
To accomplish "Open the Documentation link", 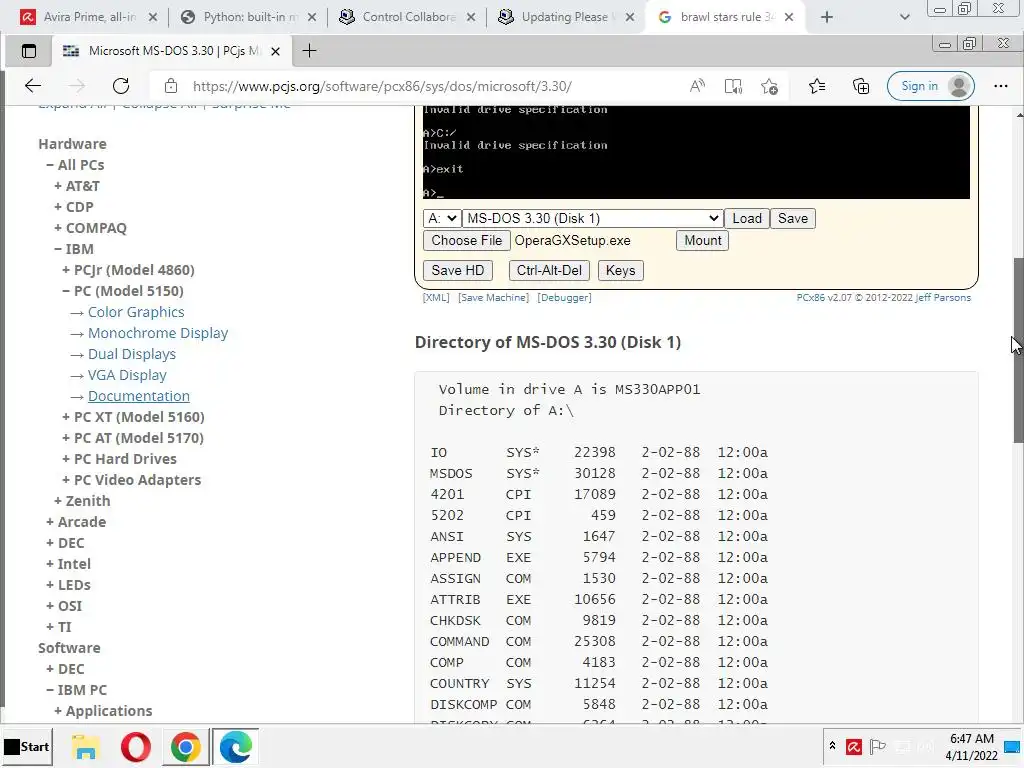I will coord(138,396).
